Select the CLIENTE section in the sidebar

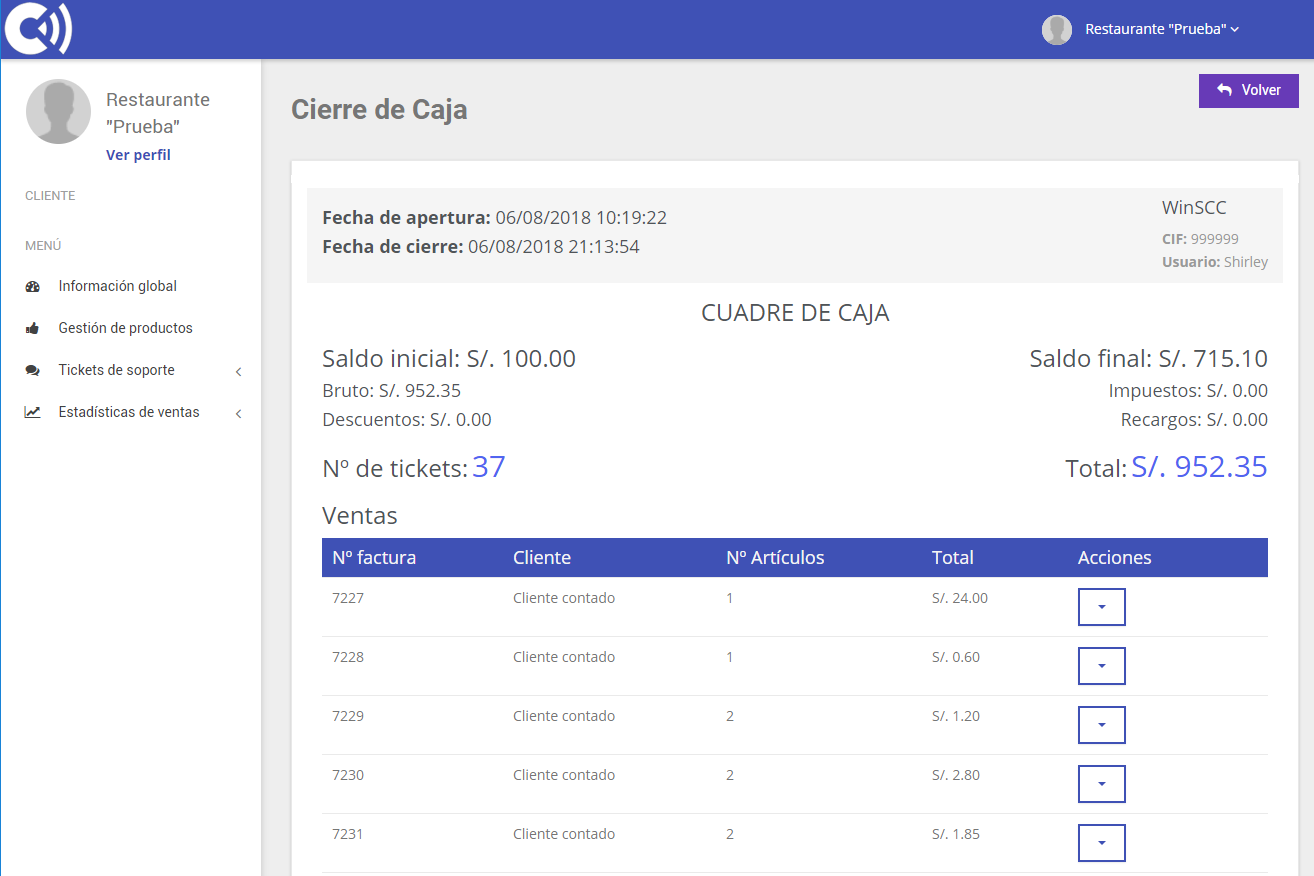click(48, 195)
